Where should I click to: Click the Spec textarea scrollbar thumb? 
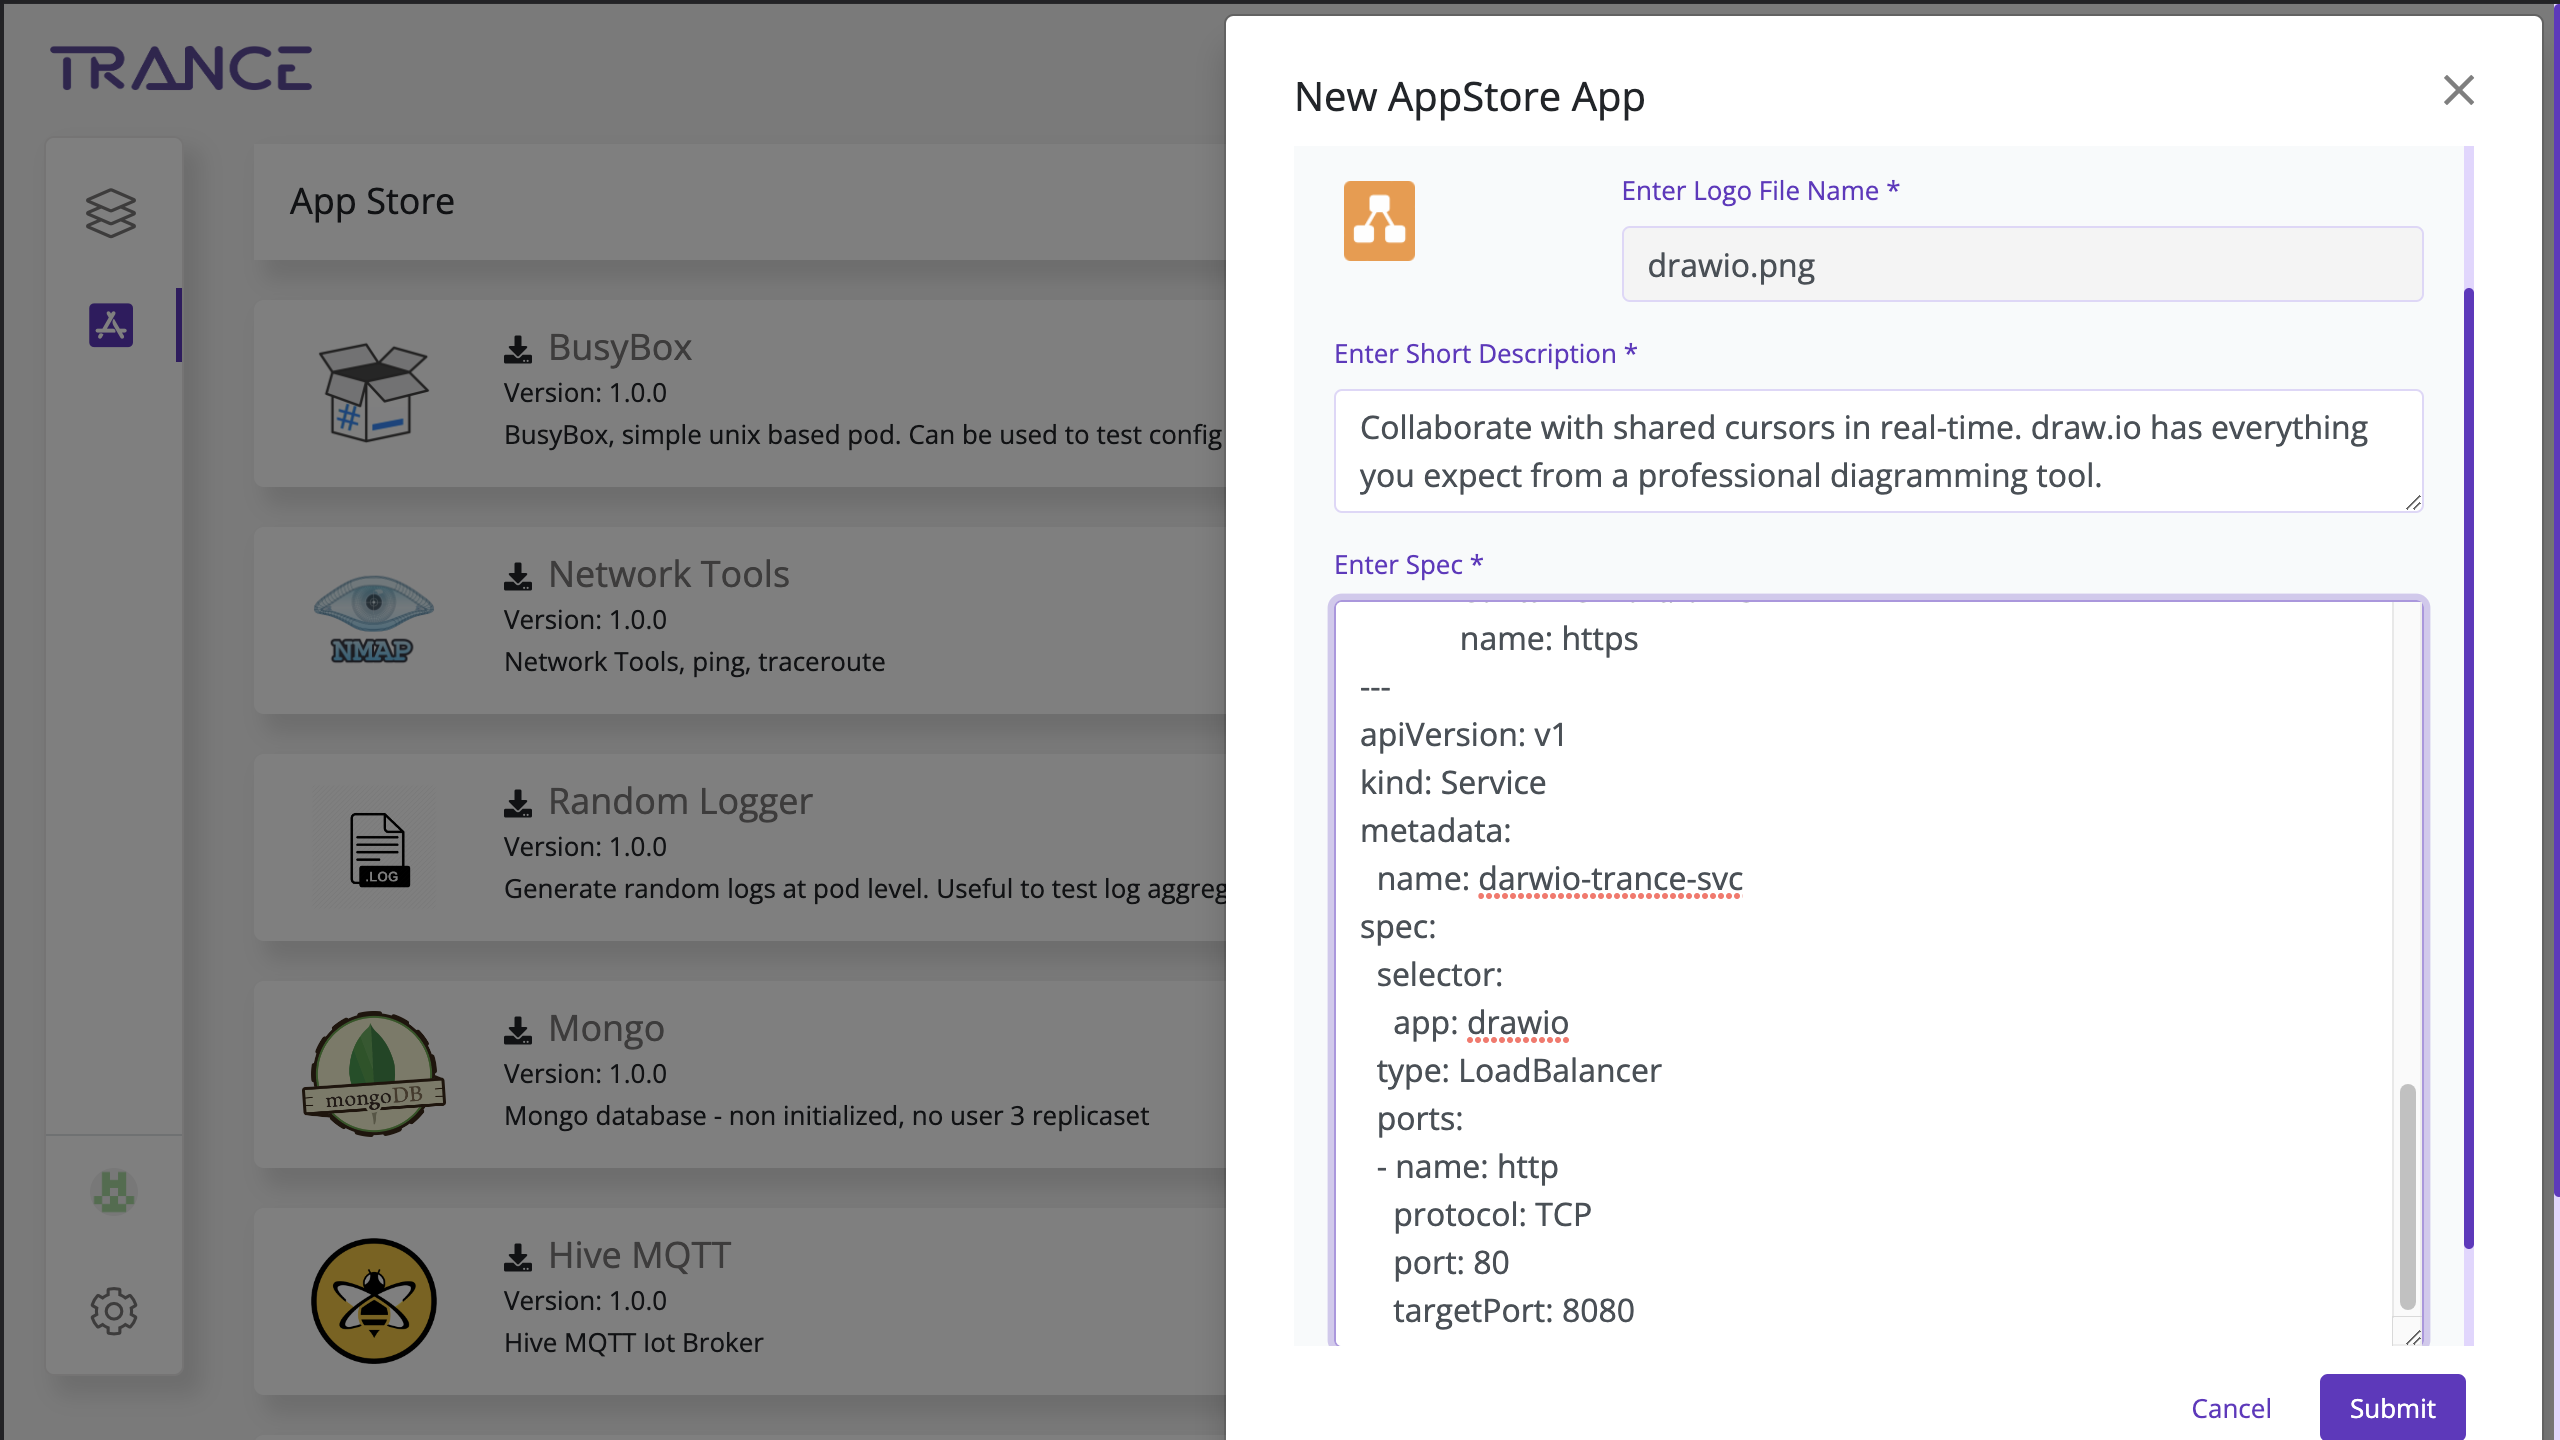pos(2407,1196)
